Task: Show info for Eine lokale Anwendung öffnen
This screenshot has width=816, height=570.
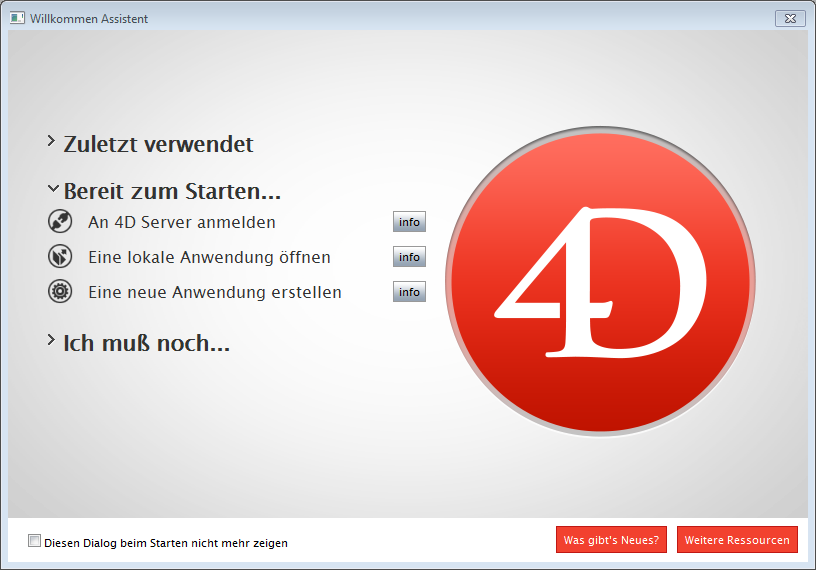Action: click(x=409, y=257)
